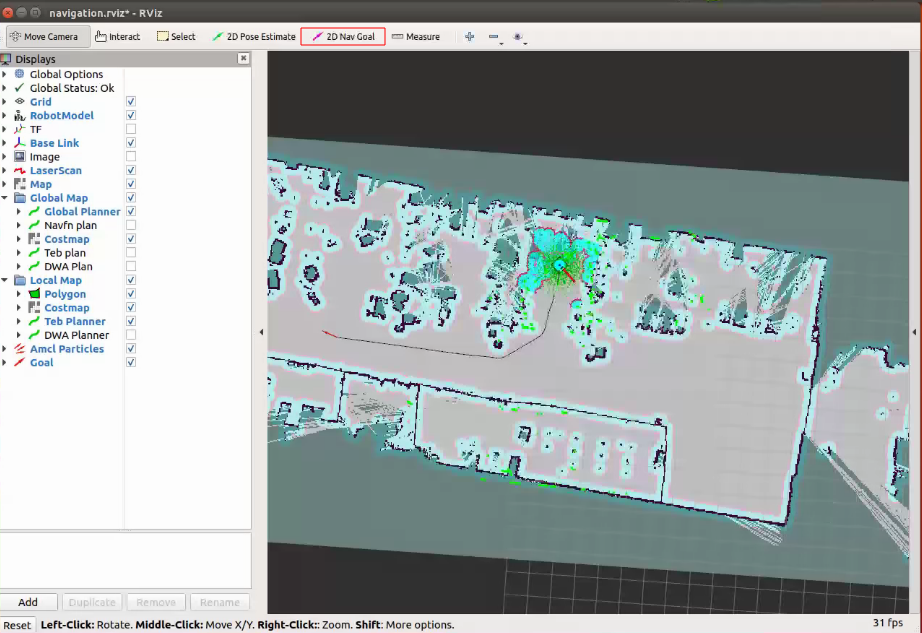Click the Image display icon
The height and width of the screenshot is (633, 922).
pyautogui.click(x=19, y=156)
